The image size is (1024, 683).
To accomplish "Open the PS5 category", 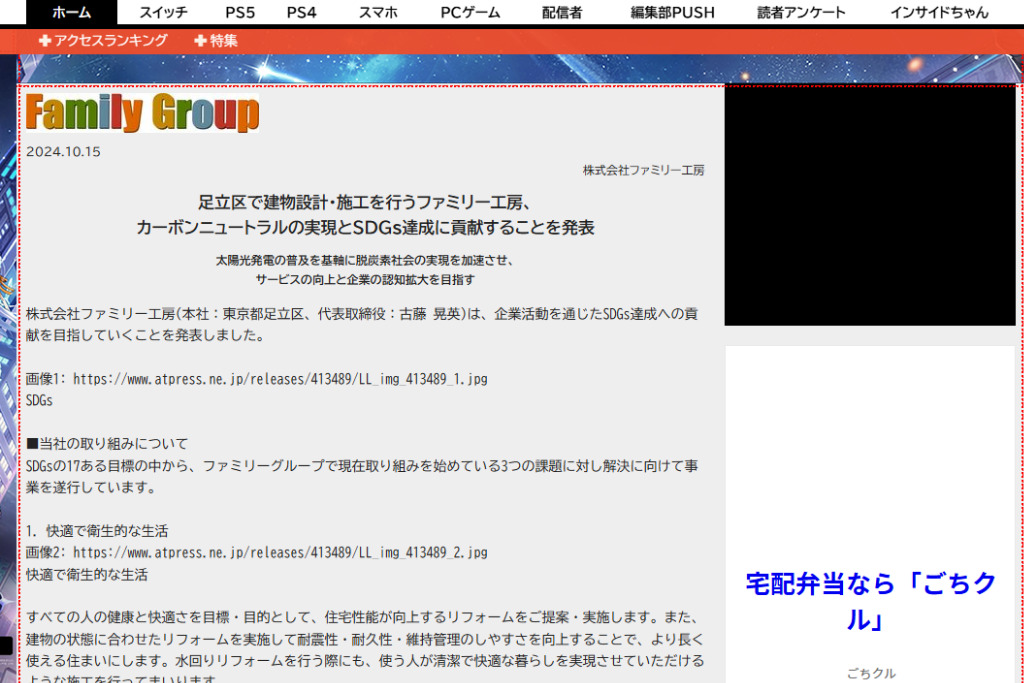I will point(240,12).
